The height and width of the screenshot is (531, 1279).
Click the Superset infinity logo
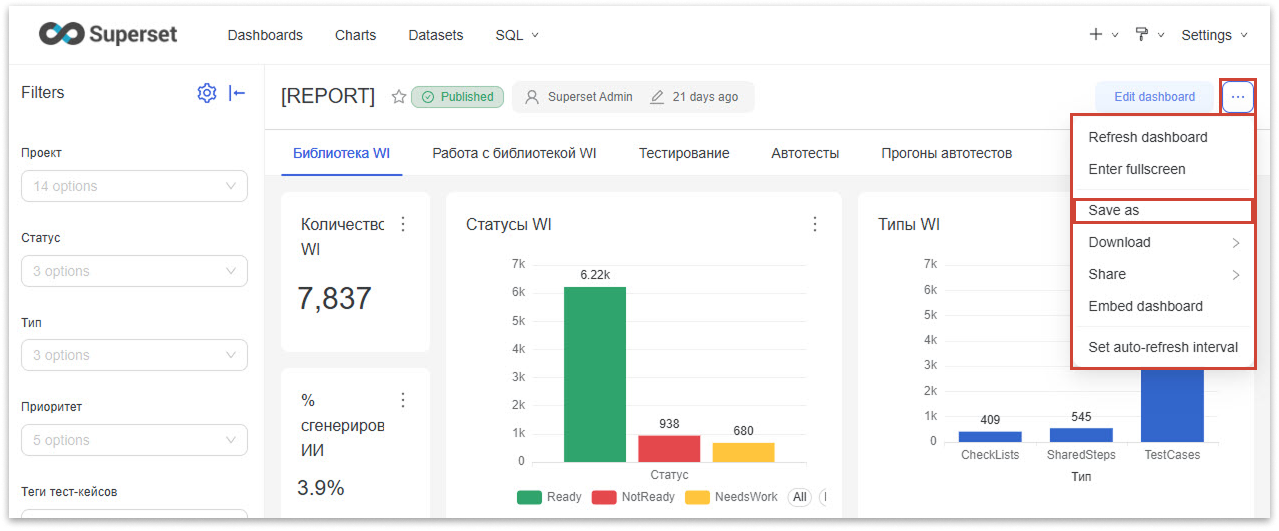coord(61,34)
